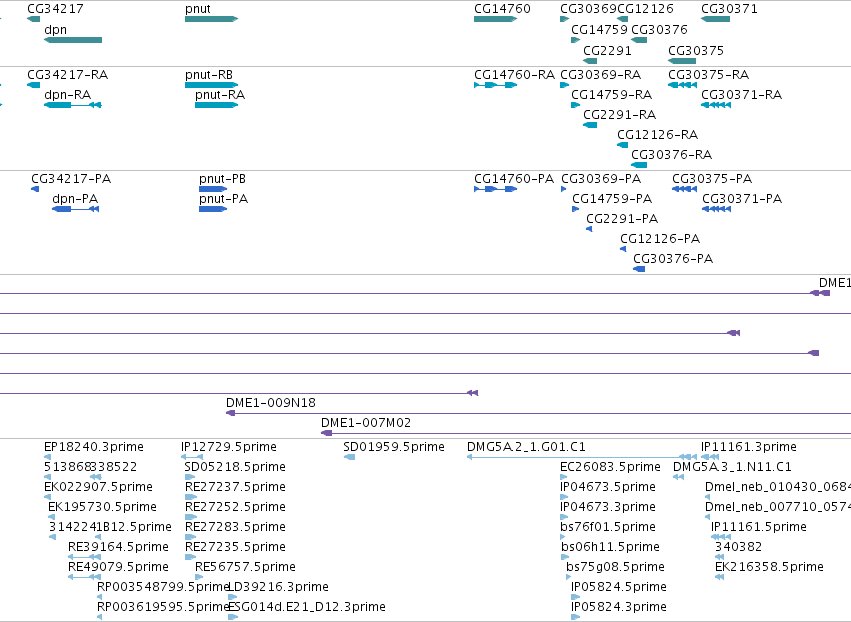This screenshot has width=851, height=622.
Task: Open the CG14760 gene label
Action: coord(502,9)
